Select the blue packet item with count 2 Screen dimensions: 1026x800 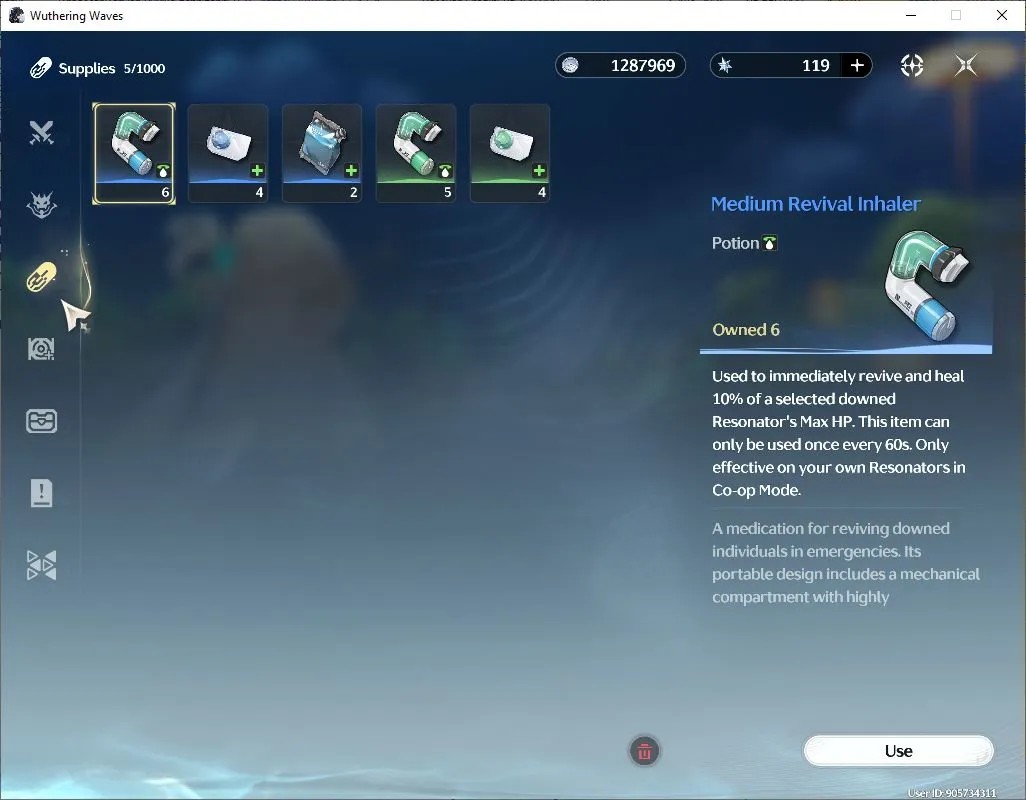coord(322,153)
